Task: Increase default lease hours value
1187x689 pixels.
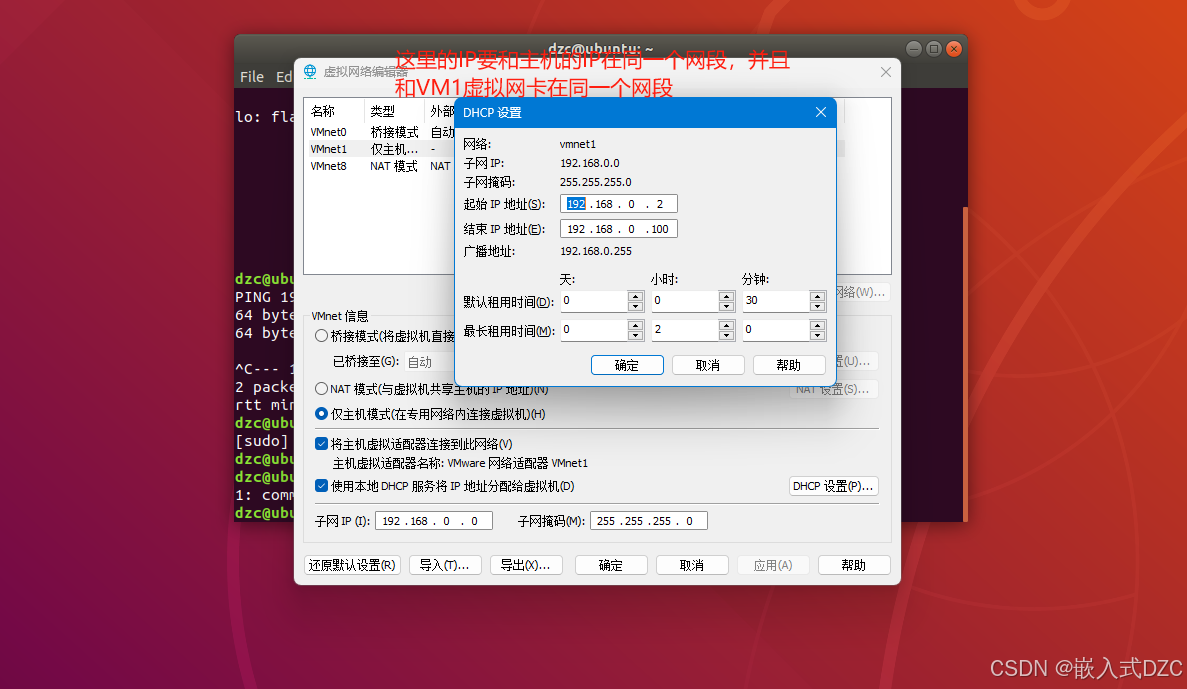Action: click(727, 296)
